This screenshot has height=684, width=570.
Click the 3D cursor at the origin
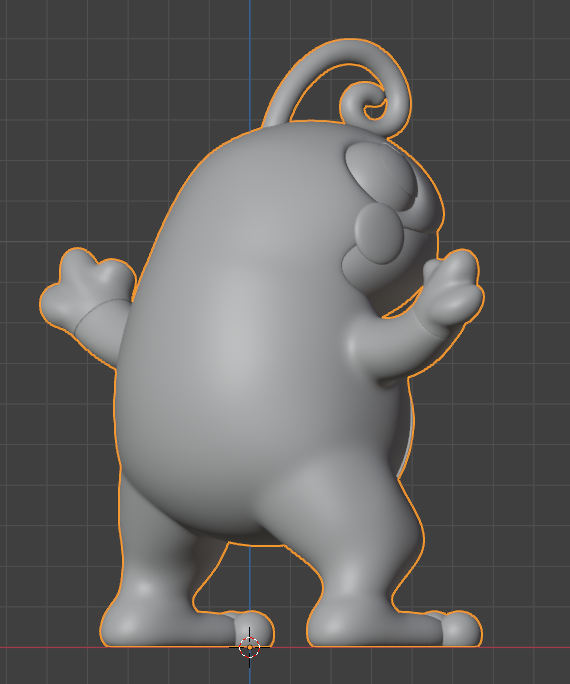(x=249, y=647)
